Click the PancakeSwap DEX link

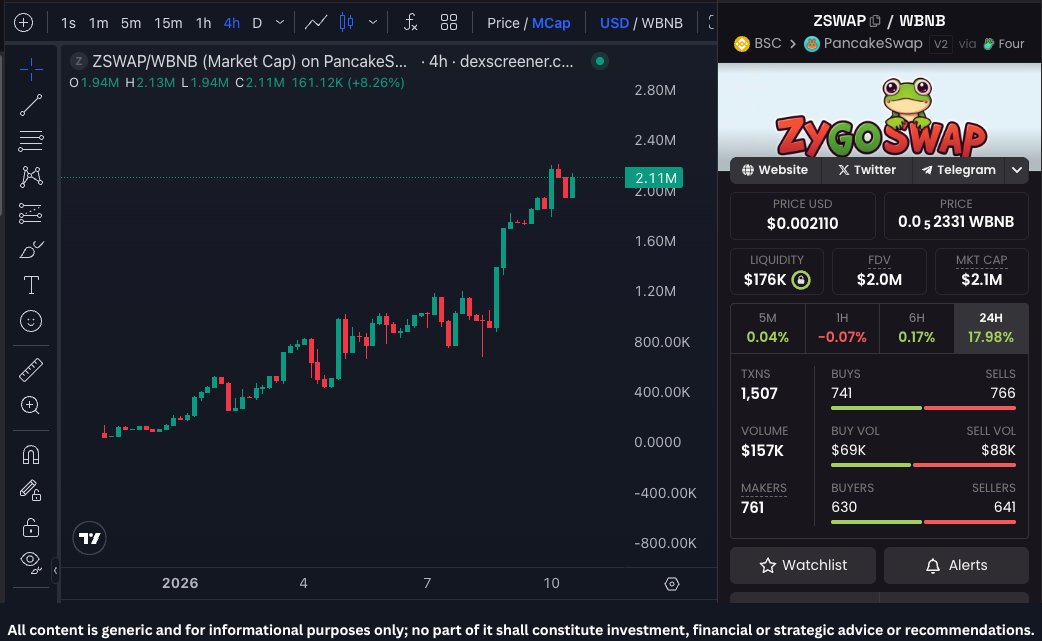click(863, 44)
